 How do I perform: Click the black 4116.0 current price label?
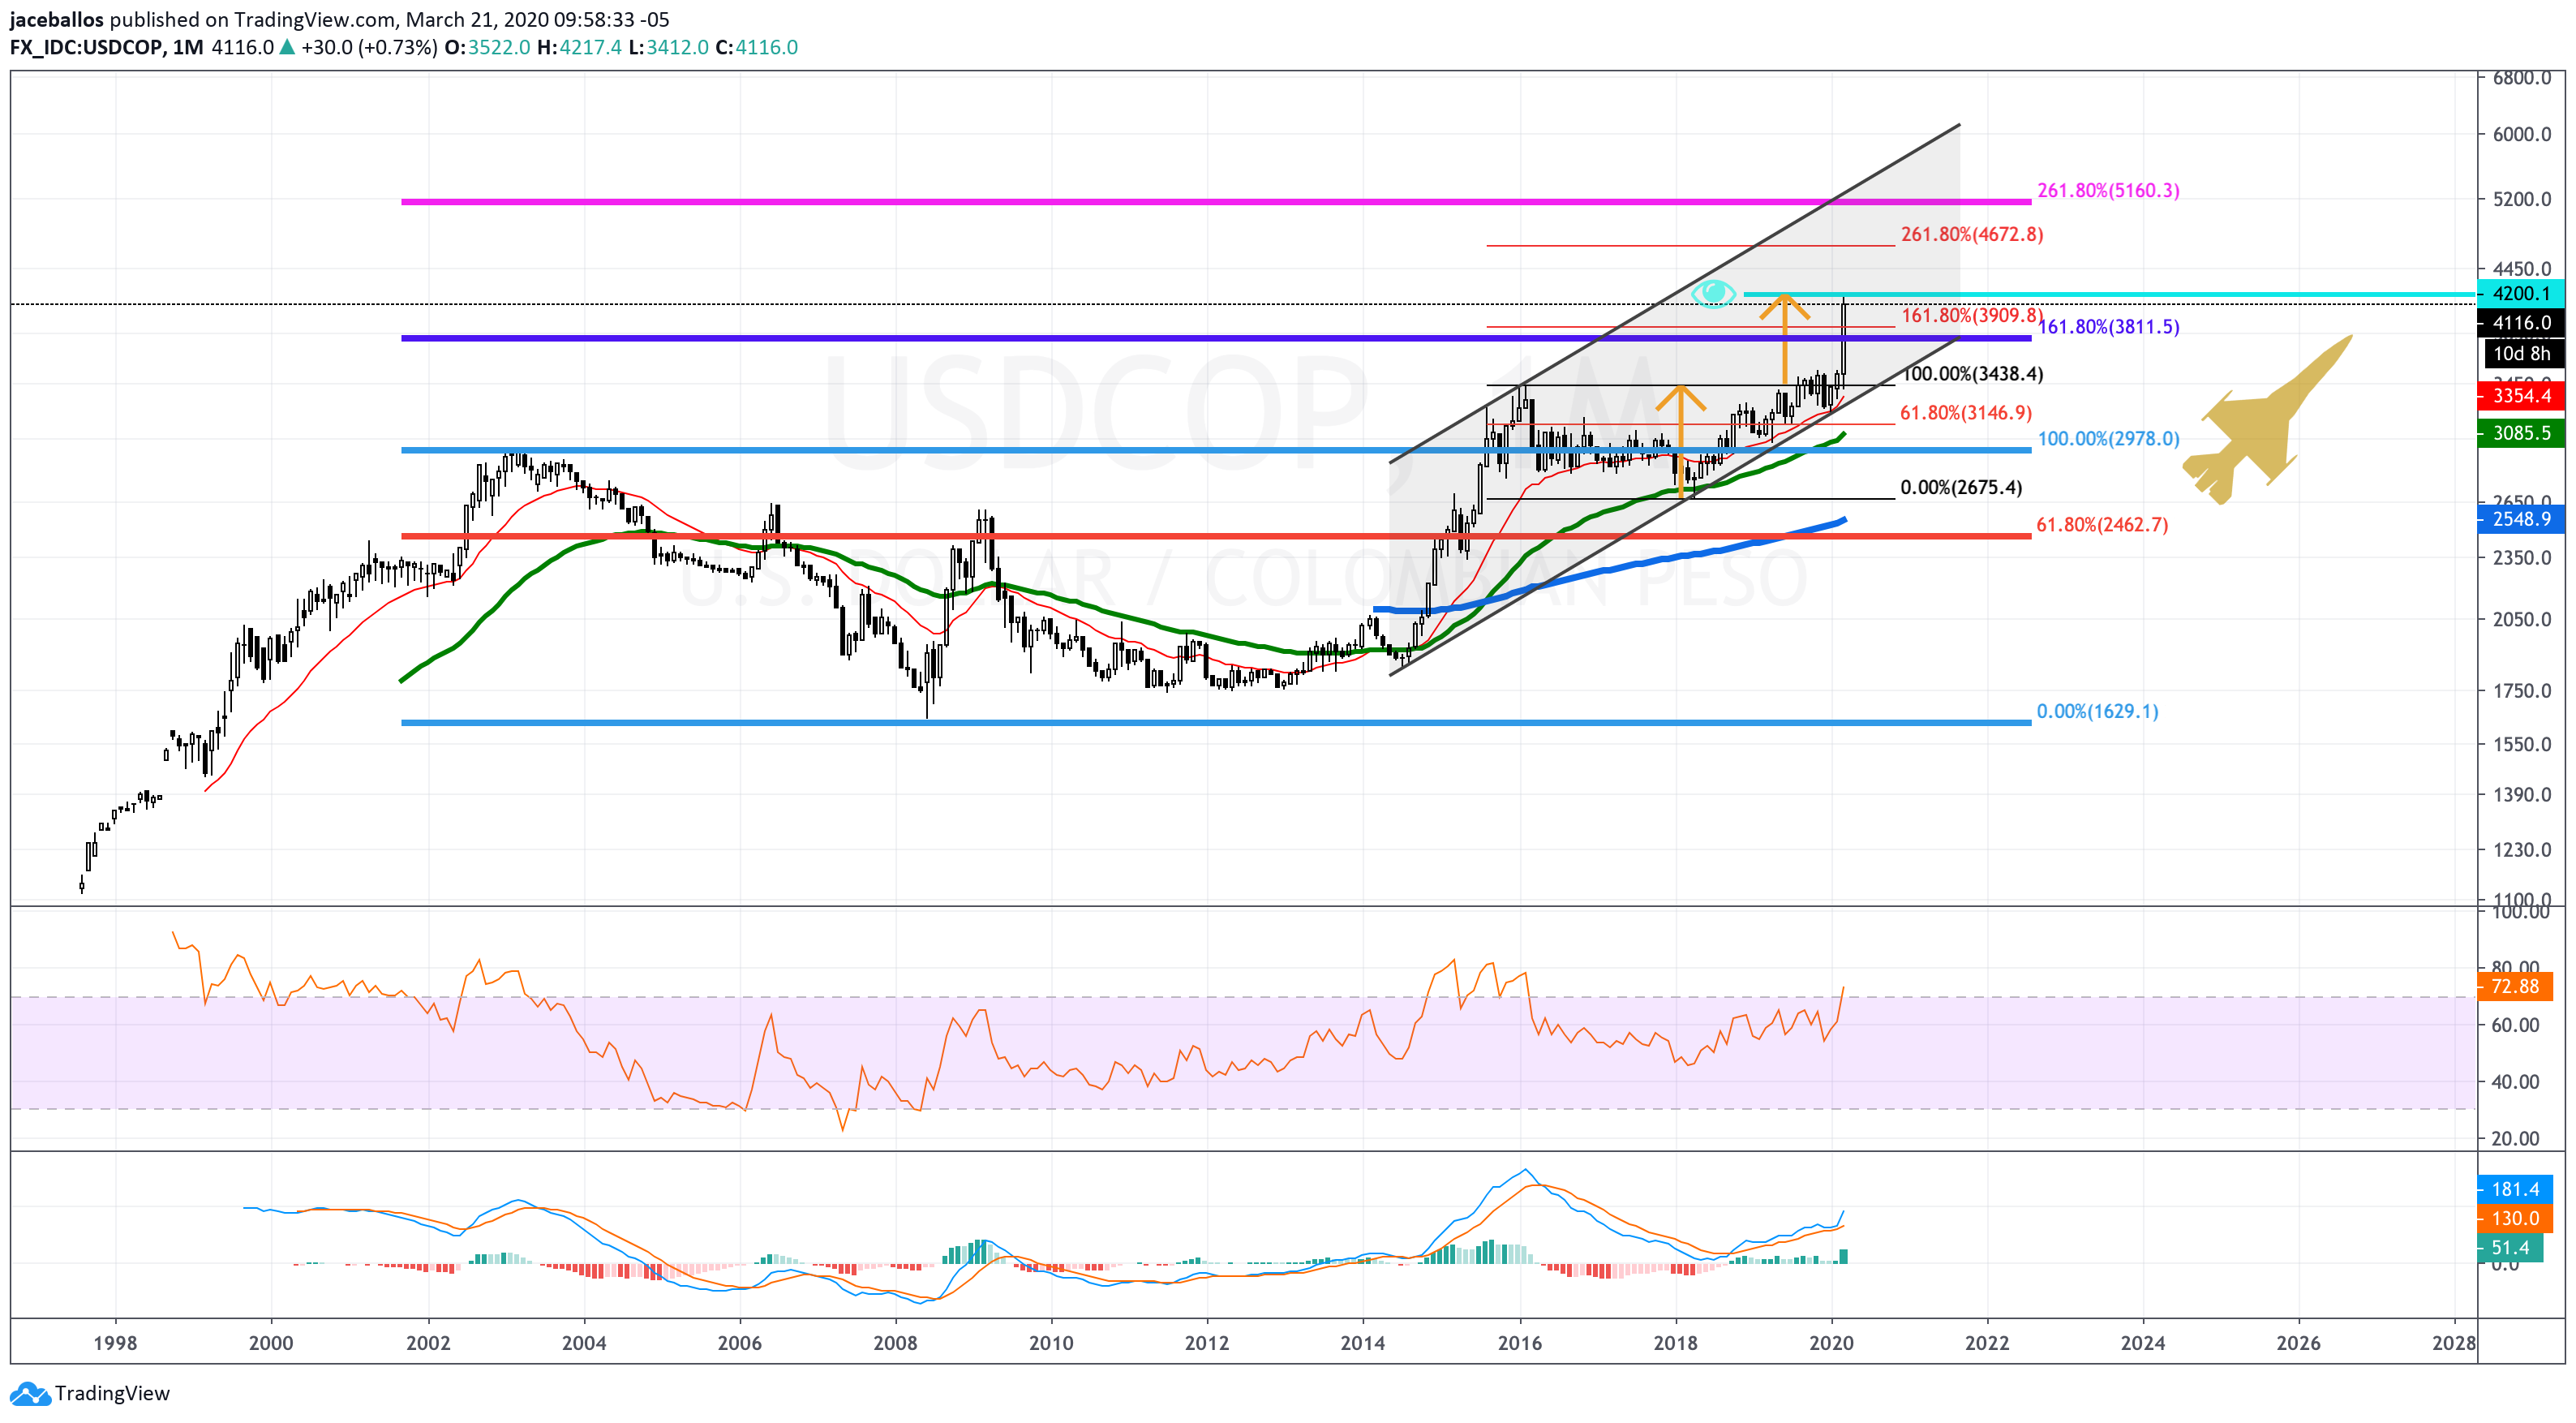[x=2520, y=322]
